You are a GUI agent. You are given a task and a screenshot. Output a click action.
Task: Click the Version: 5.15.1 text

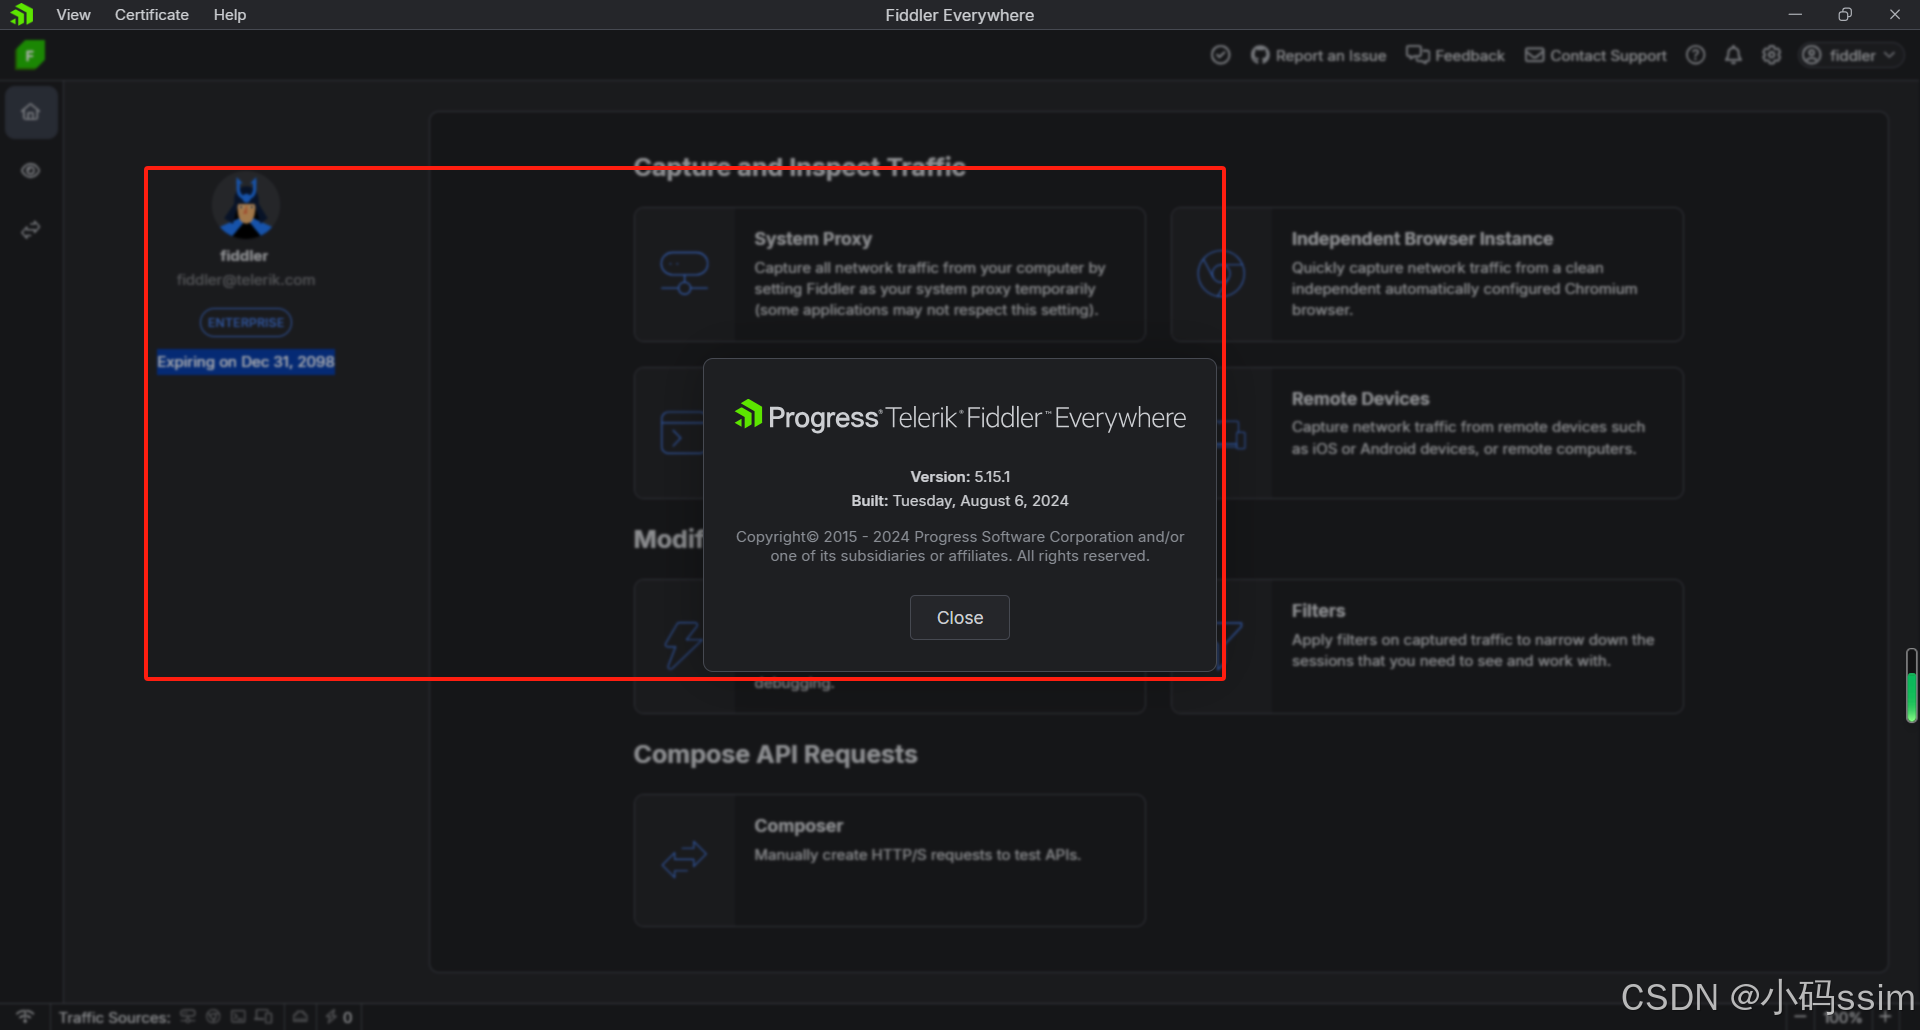coord(960,477)
